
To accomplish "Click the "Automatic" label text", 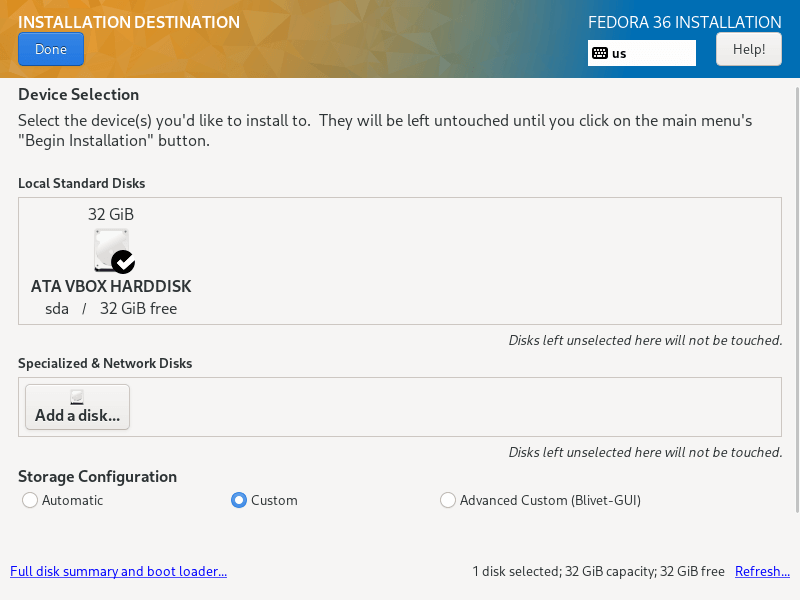I will 72,500.
